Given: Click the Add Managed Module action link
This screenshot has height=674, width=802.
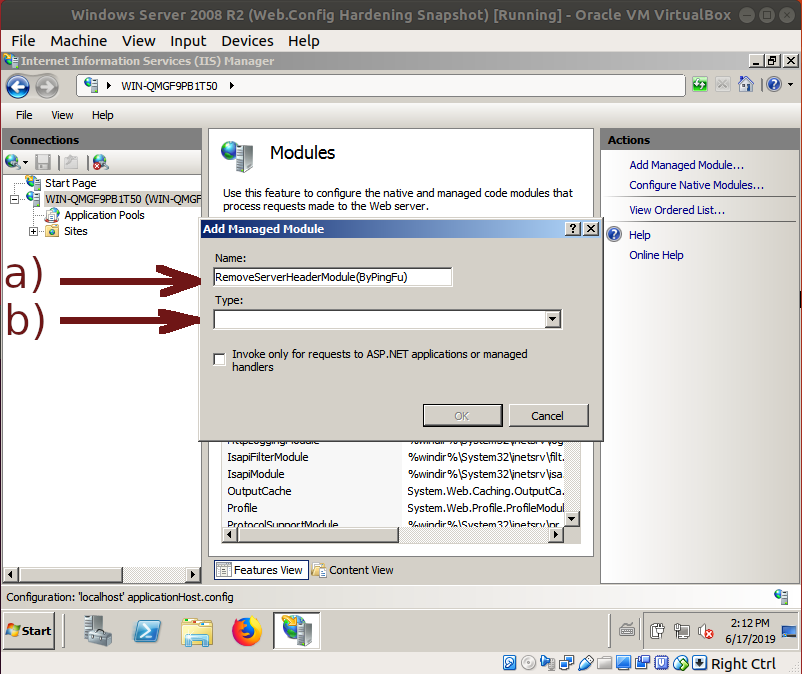Looking at the screenshot, I should [x=686, y=165].
